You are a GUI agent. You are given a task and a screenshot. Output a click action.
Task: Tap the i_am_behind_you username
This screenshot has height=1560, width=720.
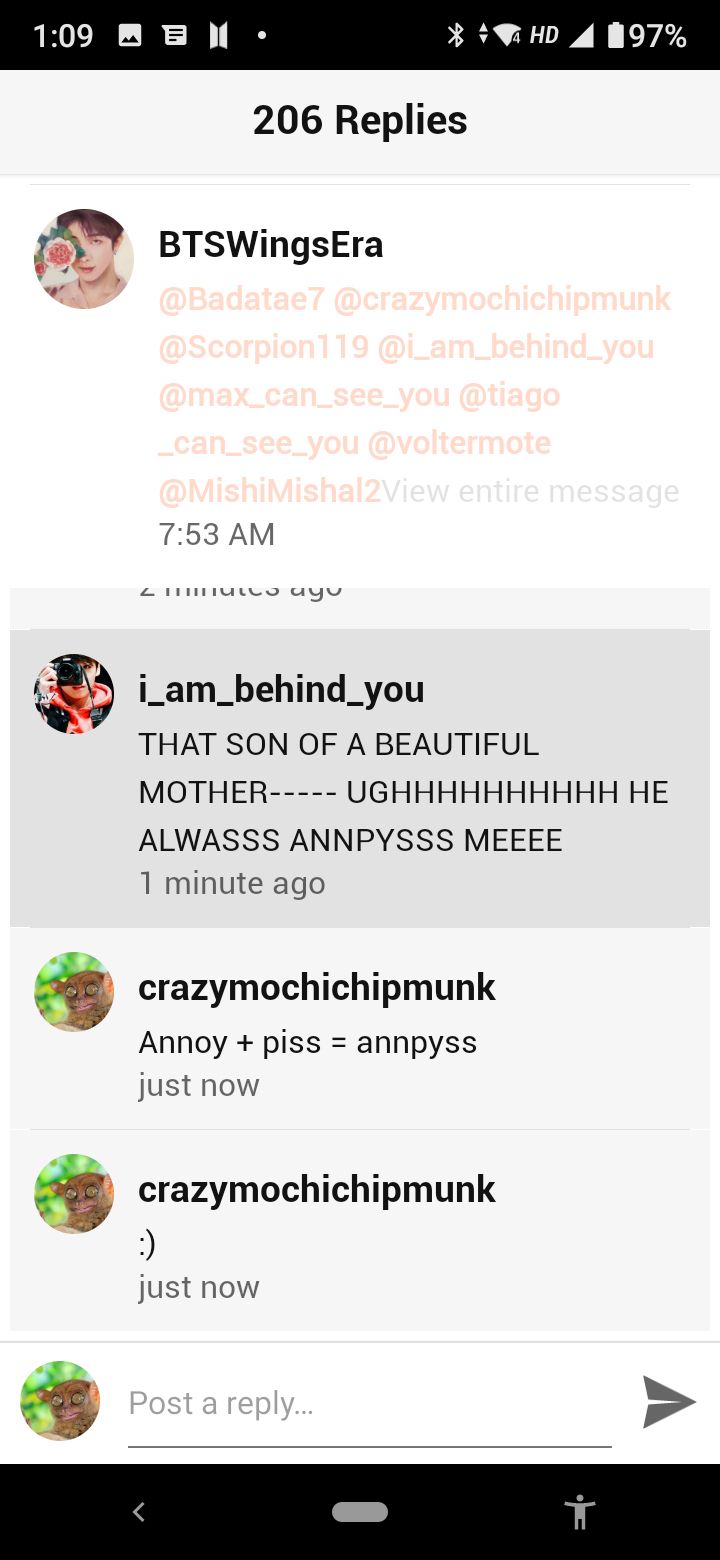point(281,689)
